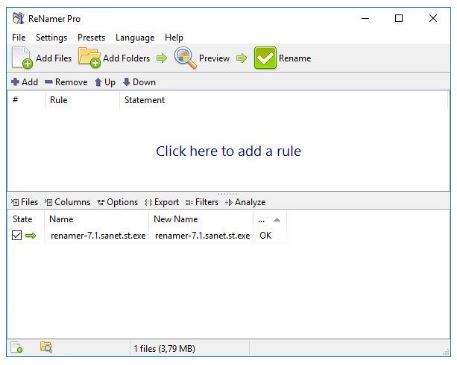Click the Preview button label

[214, 58]
